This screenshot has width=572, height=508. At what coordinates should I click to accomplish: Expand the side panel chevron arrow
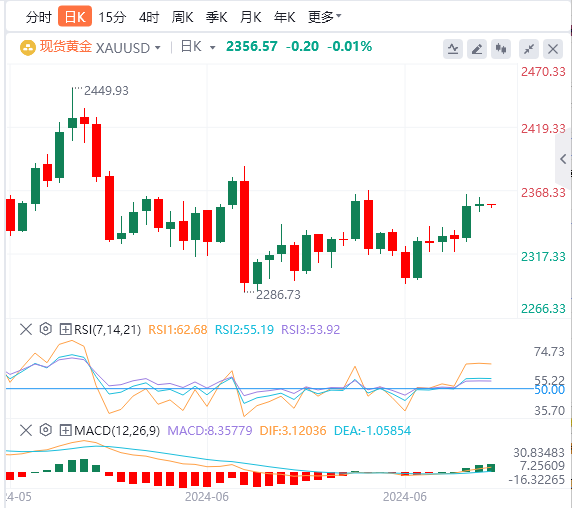pyautogui.click(x=563, y=159)
